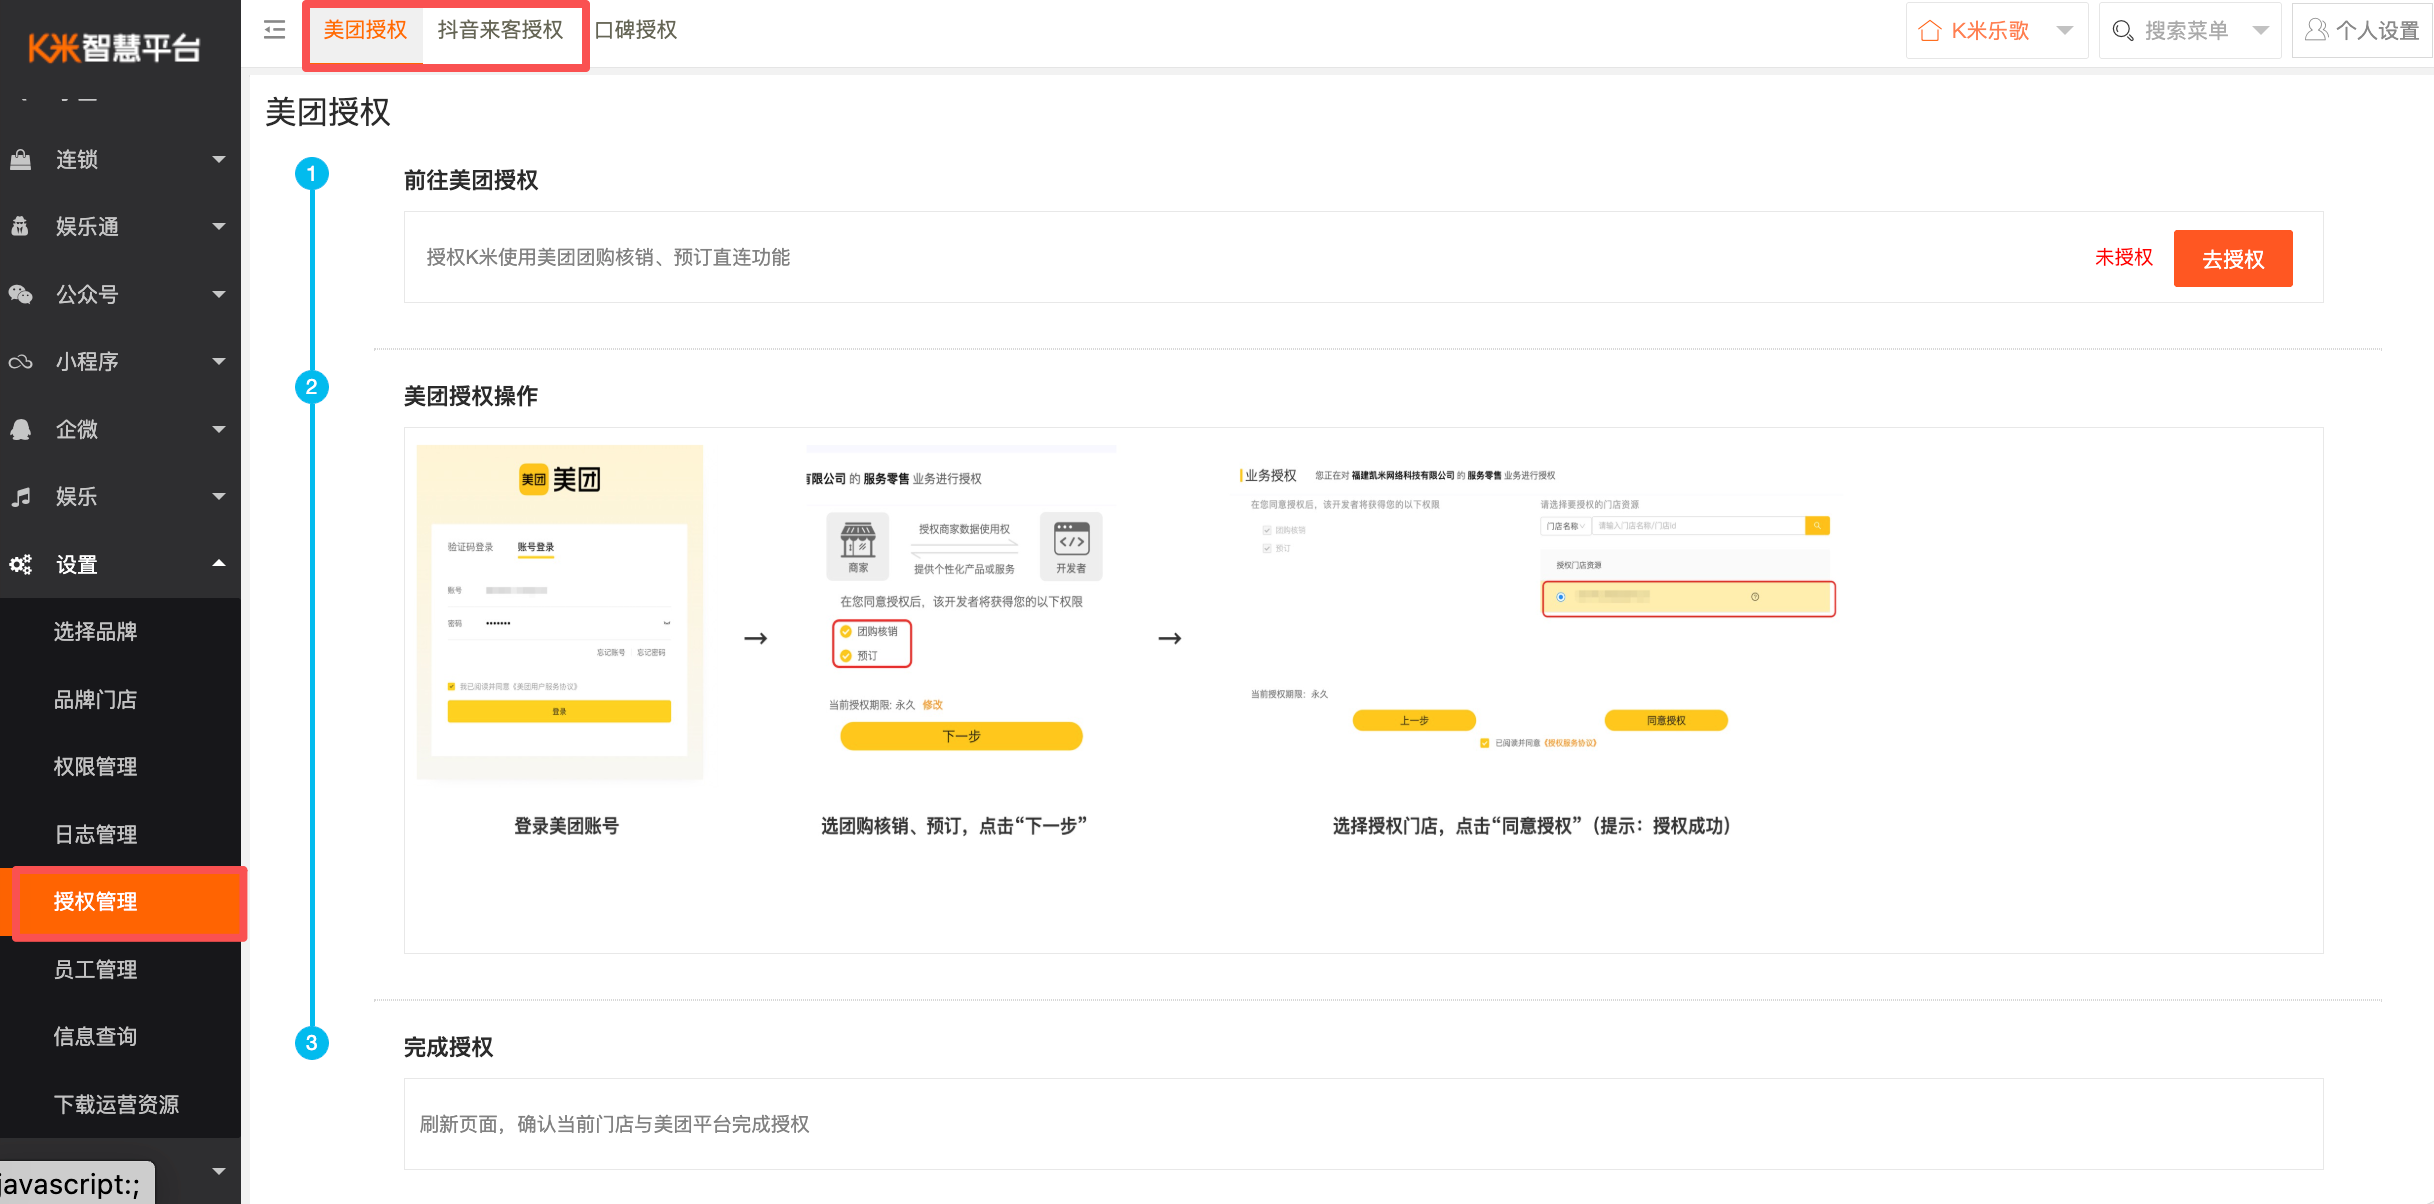Click the 去授权 button
Image resolution: width=2434 pixels, height=1204 pixels.
coord(2233,258)
